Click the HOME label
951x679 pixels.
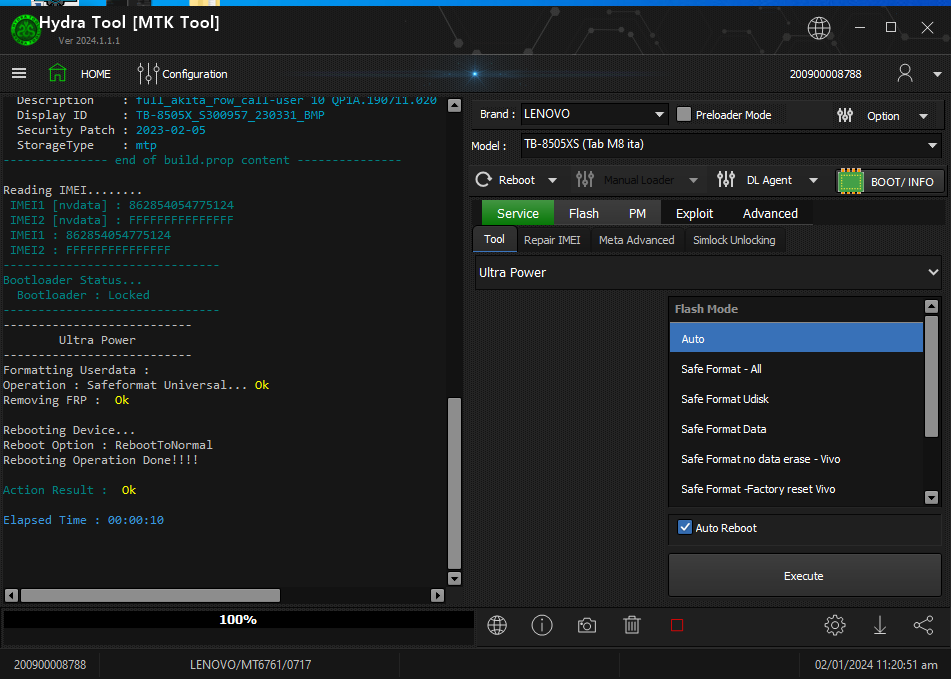(96, 74)
